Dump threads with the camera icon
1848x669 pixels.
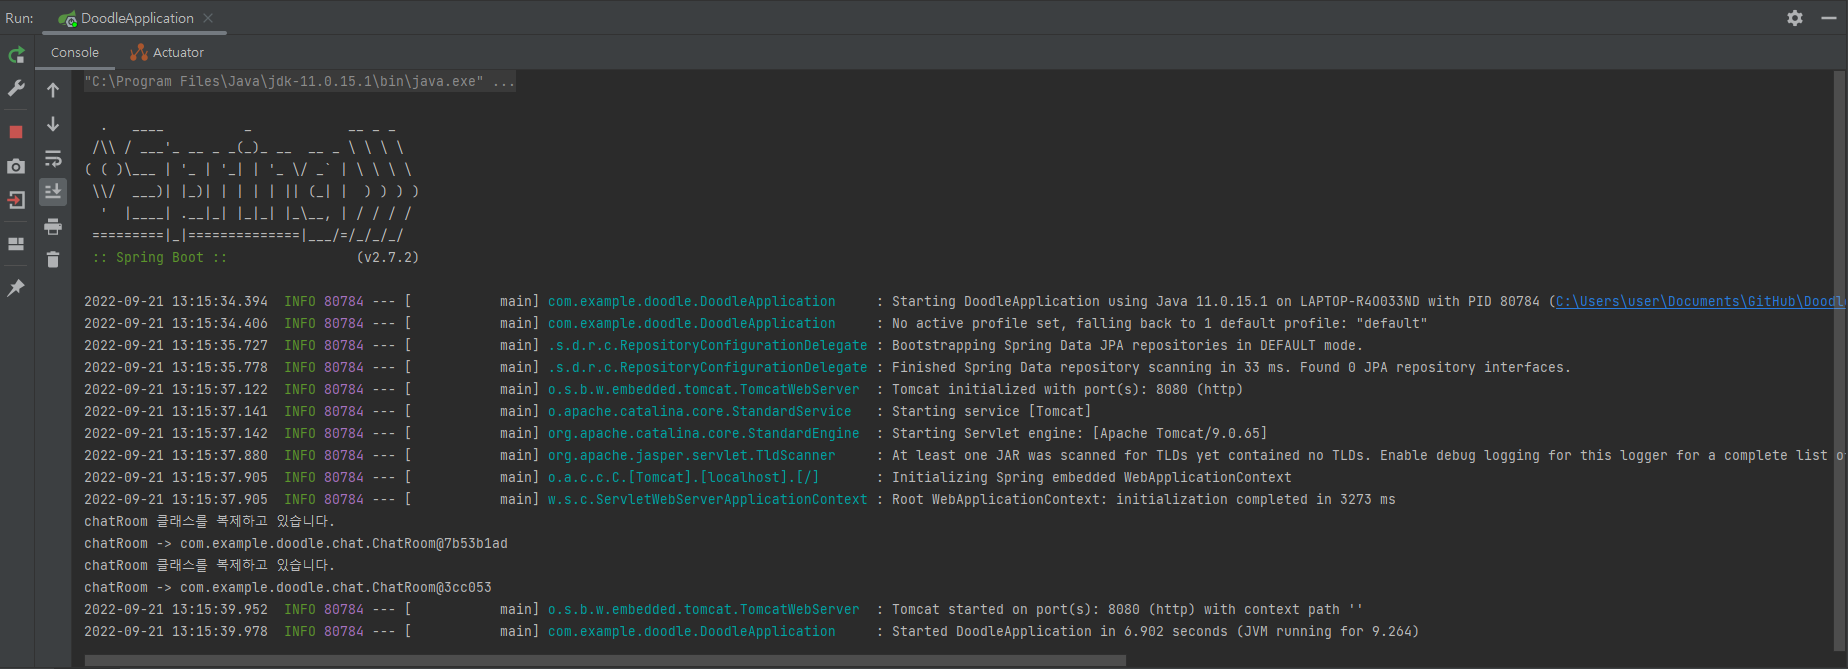(x=16, y=166)
